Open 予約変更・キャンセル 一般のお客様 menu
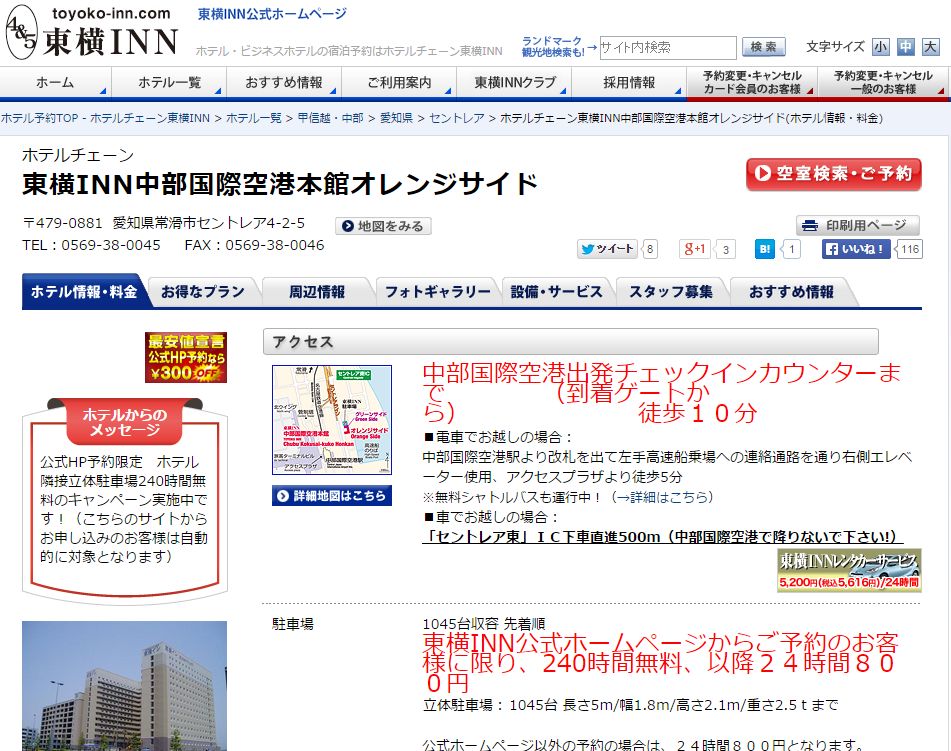The image size is (951, 751). point(883,83)
